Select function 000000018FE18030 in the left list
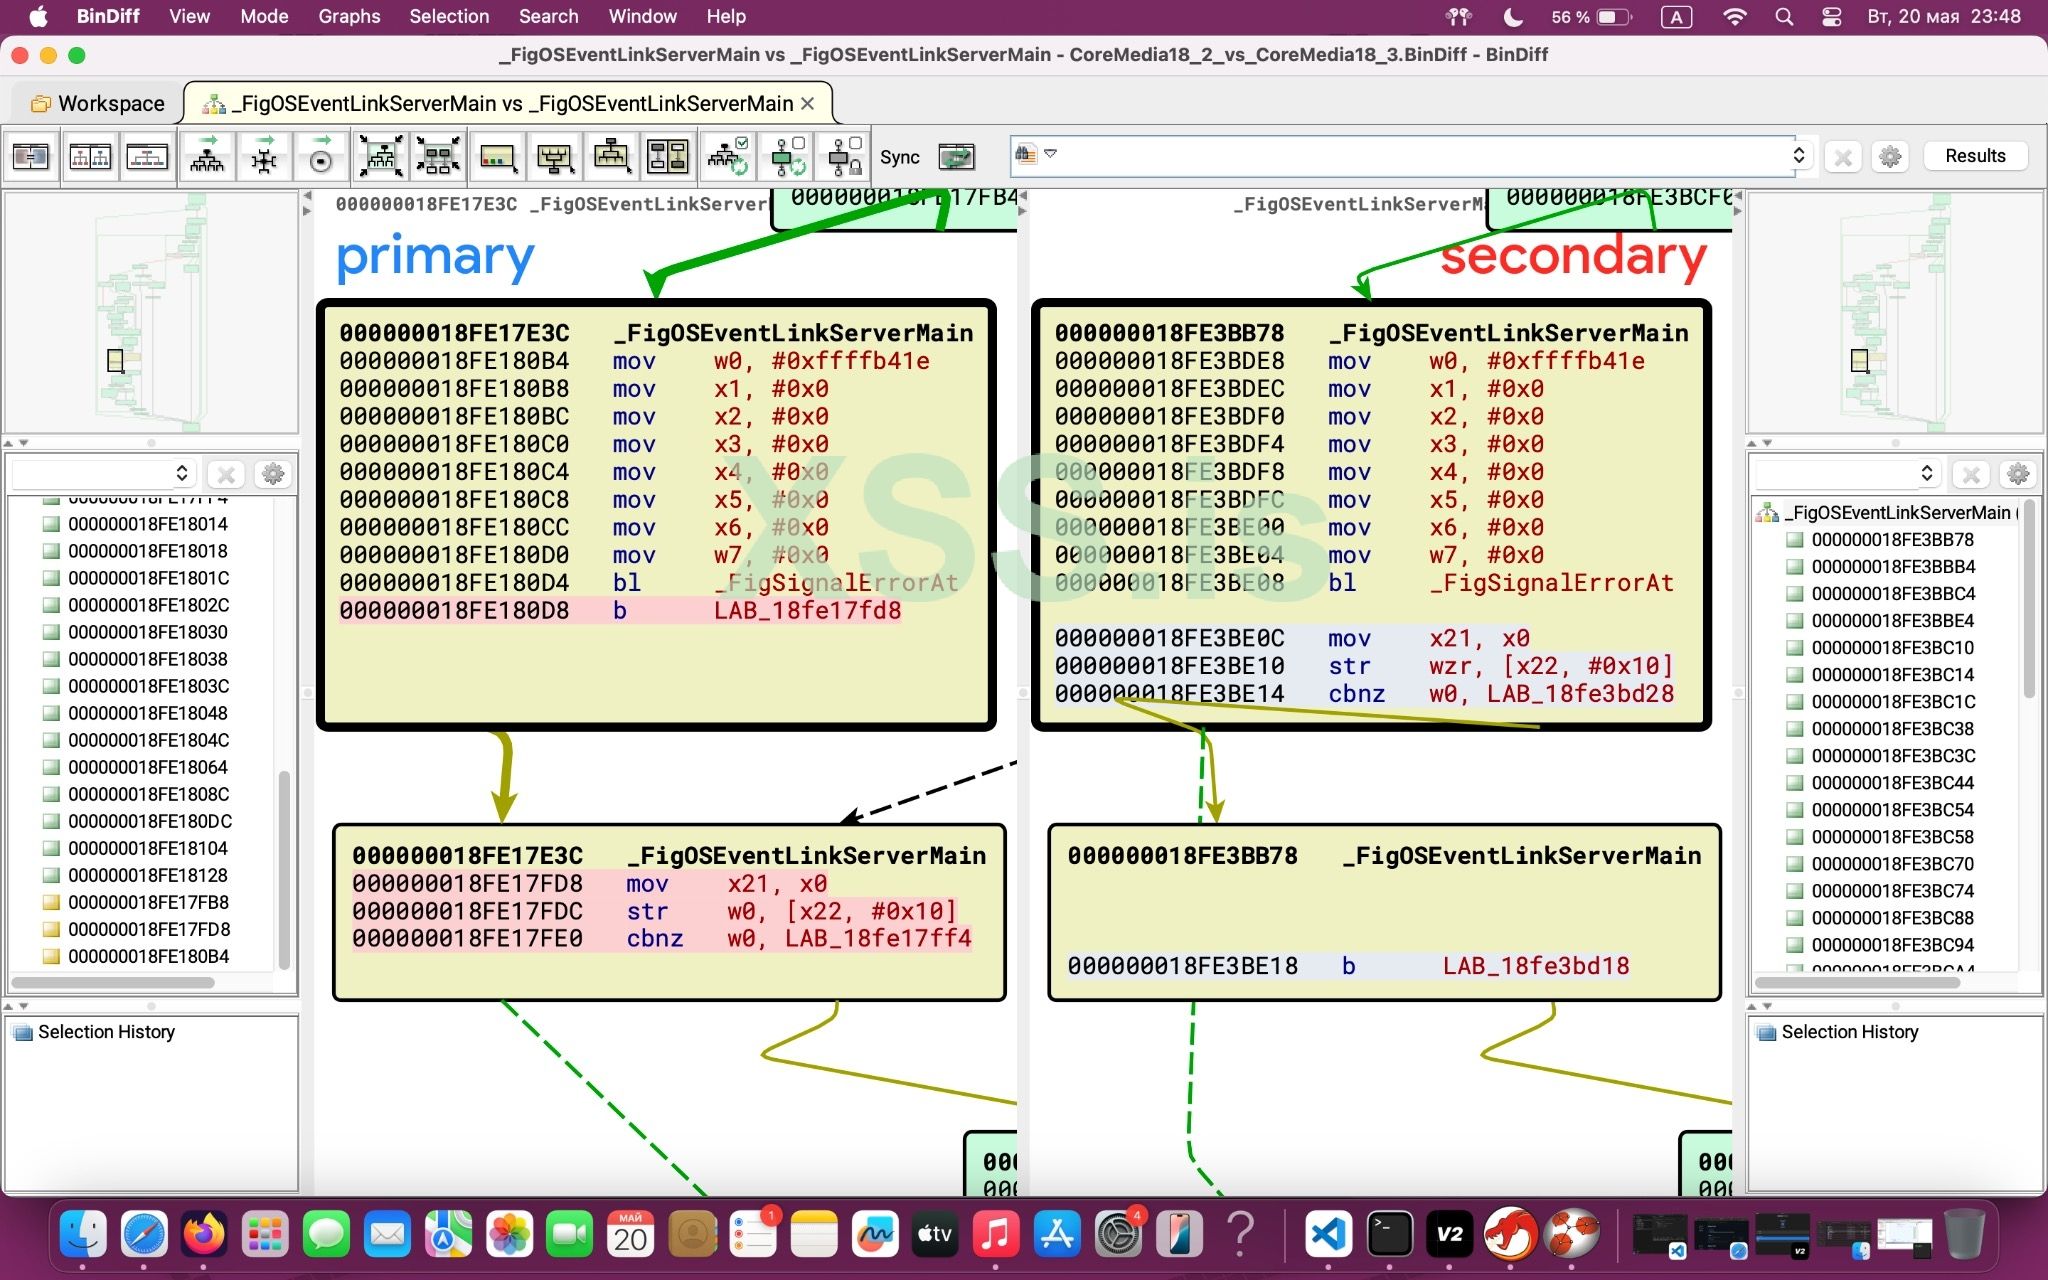2048x1280 pixels. (x=148, y=631)
